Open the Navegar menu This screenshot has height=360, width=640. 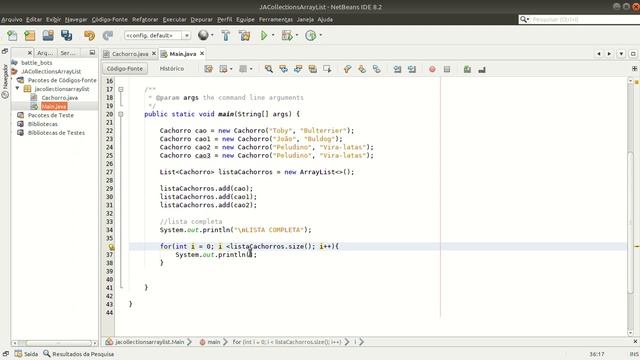tap(76, 19)
